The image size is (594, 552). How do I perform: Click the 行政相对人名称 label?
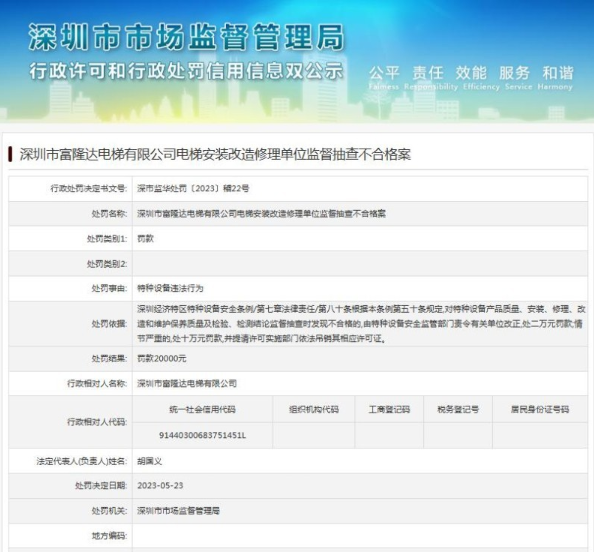(97, 383)
